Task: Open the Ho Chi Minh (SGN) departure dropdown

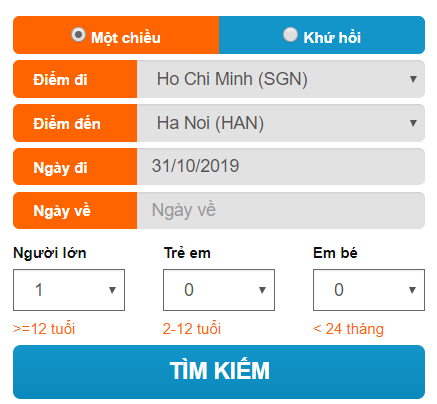Action: point(281,79)
